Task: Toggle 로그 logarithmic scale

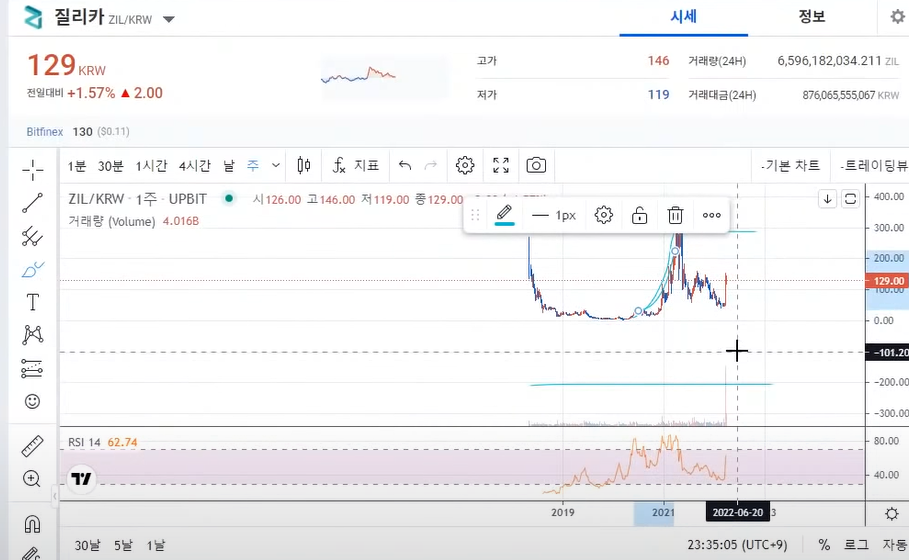Action: point(856,545)
